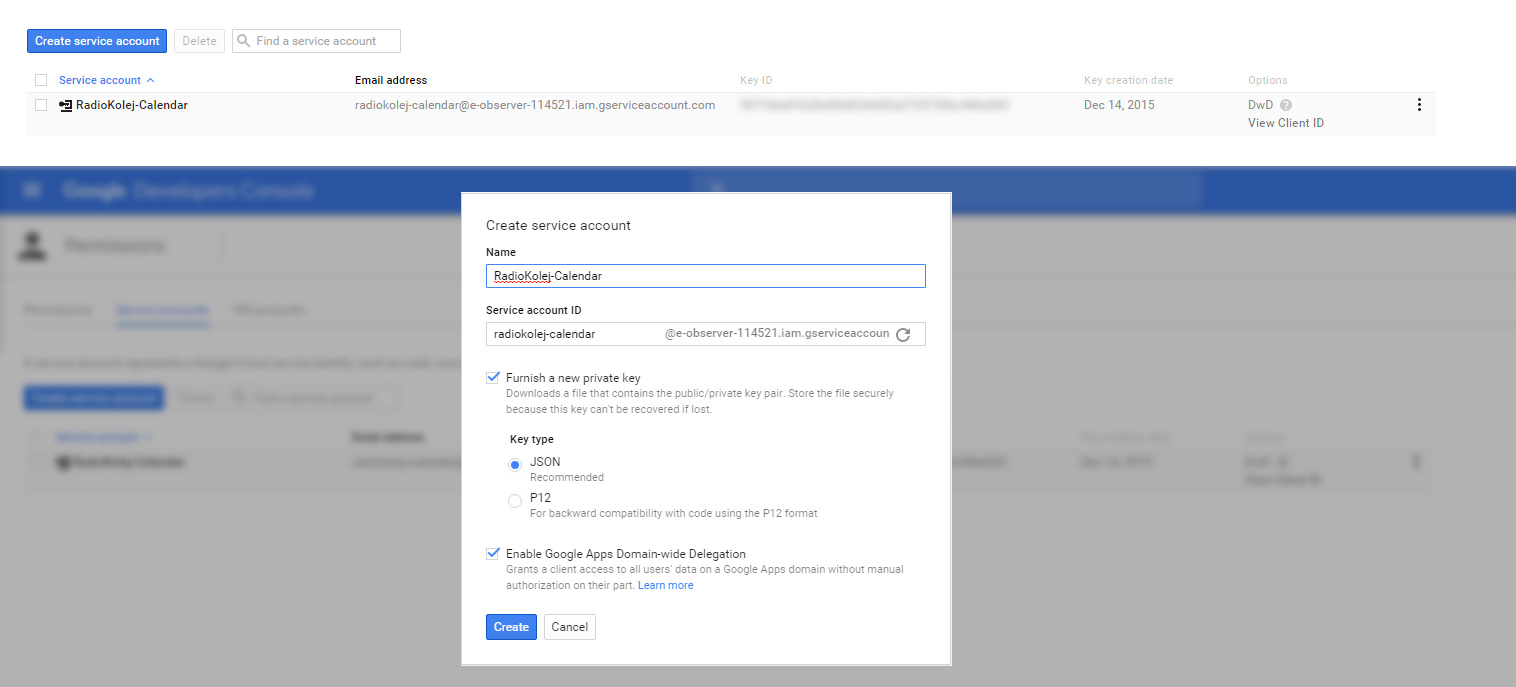The height and width of the screenshot is (687, 1516).
Task: Open the hamburger menu in the Developers Console header
Action: tap(33, 190)
